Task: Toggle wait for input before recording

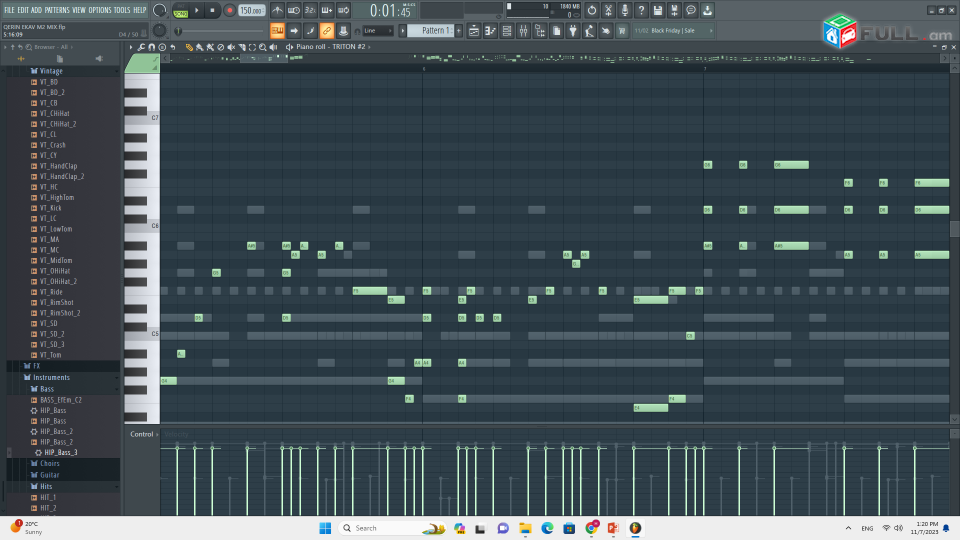Action: [x=294, y=10]
